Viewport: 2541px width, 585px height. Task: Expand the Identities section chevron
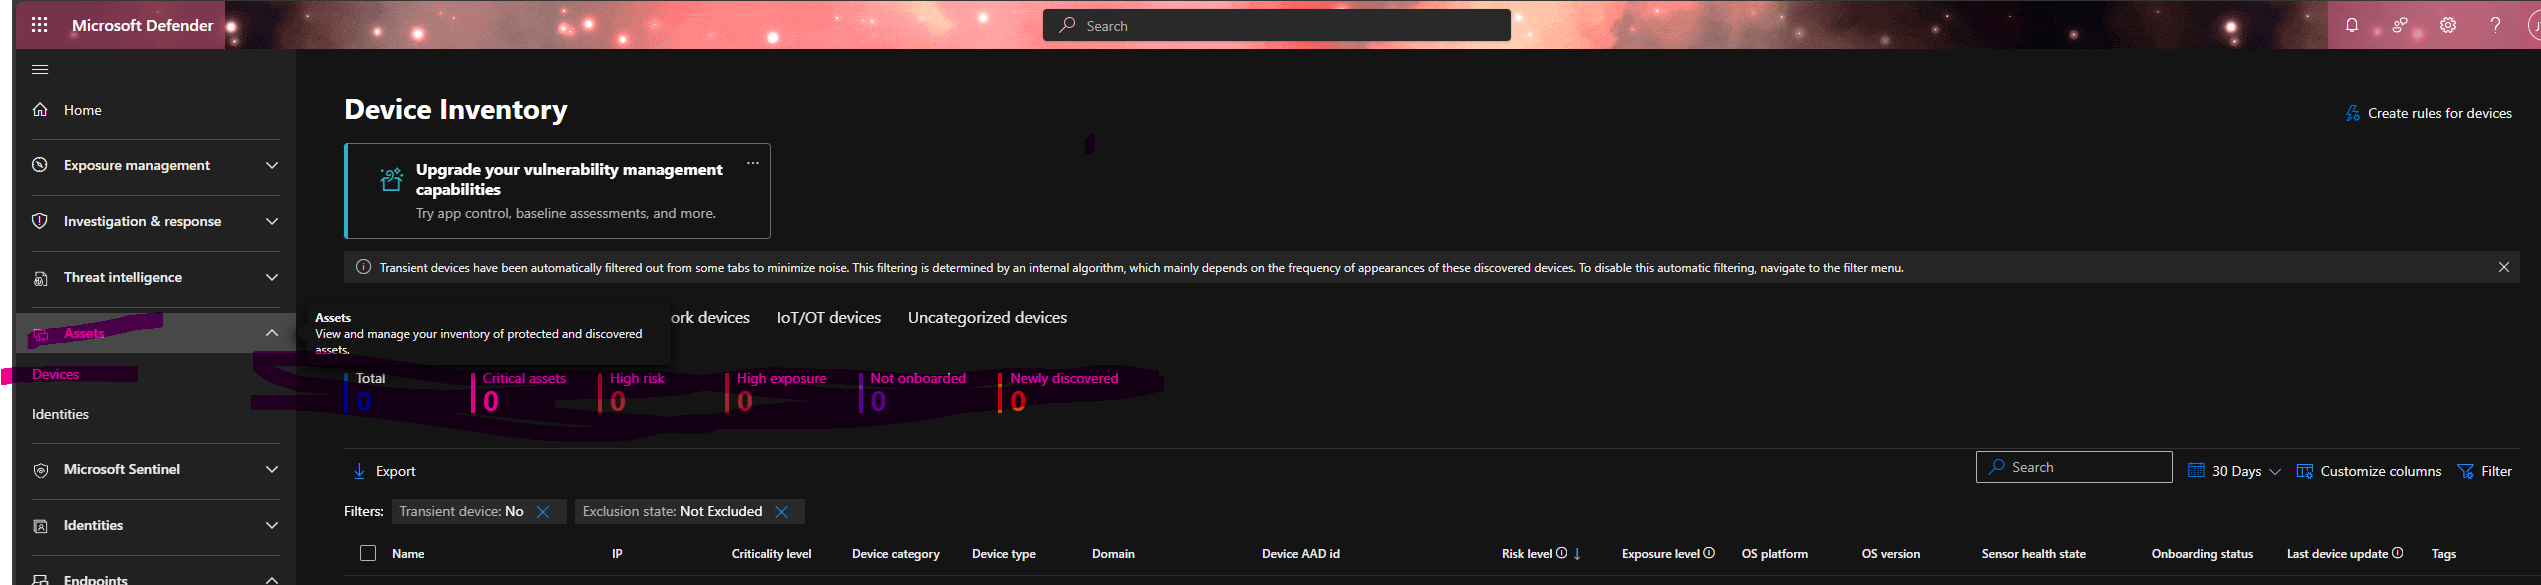(272, 525)
